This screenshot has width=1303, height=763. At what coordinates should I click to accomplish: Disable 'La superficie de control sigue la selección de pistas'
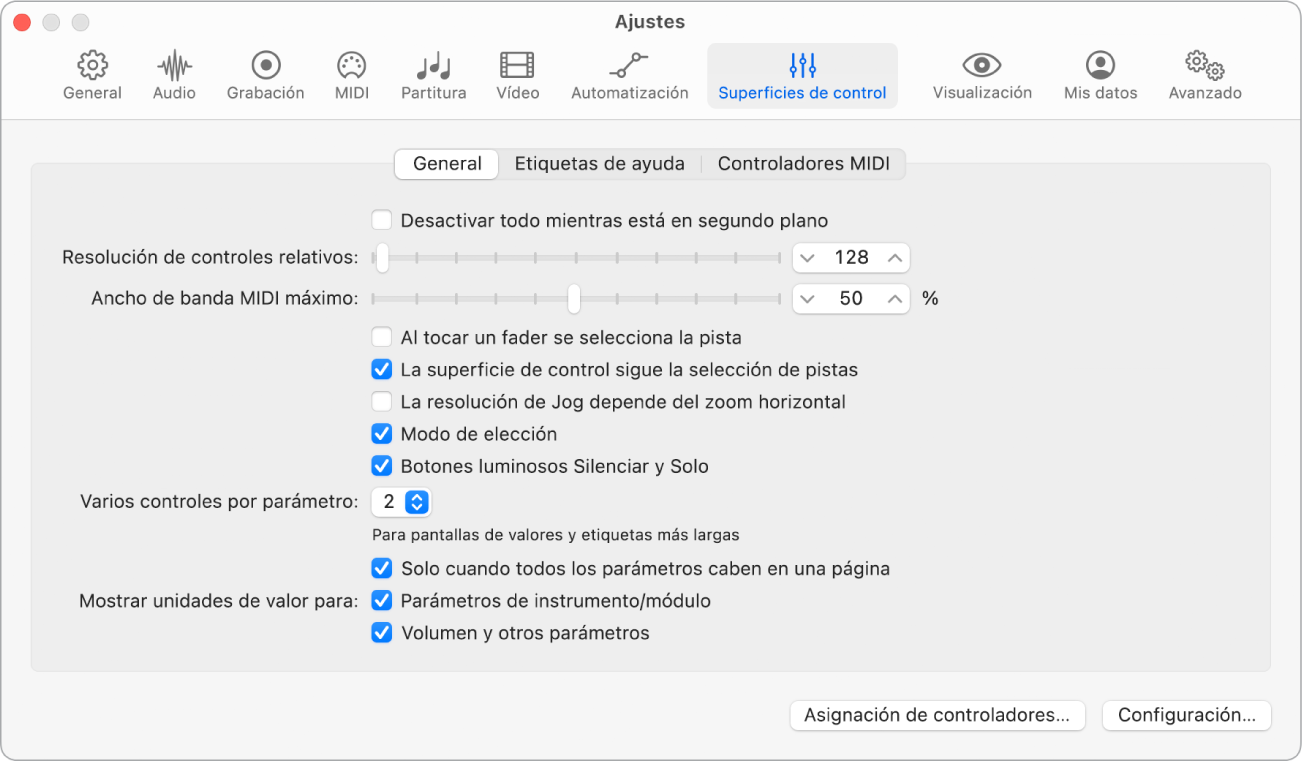pyautogui.click(x=381, y=369)
